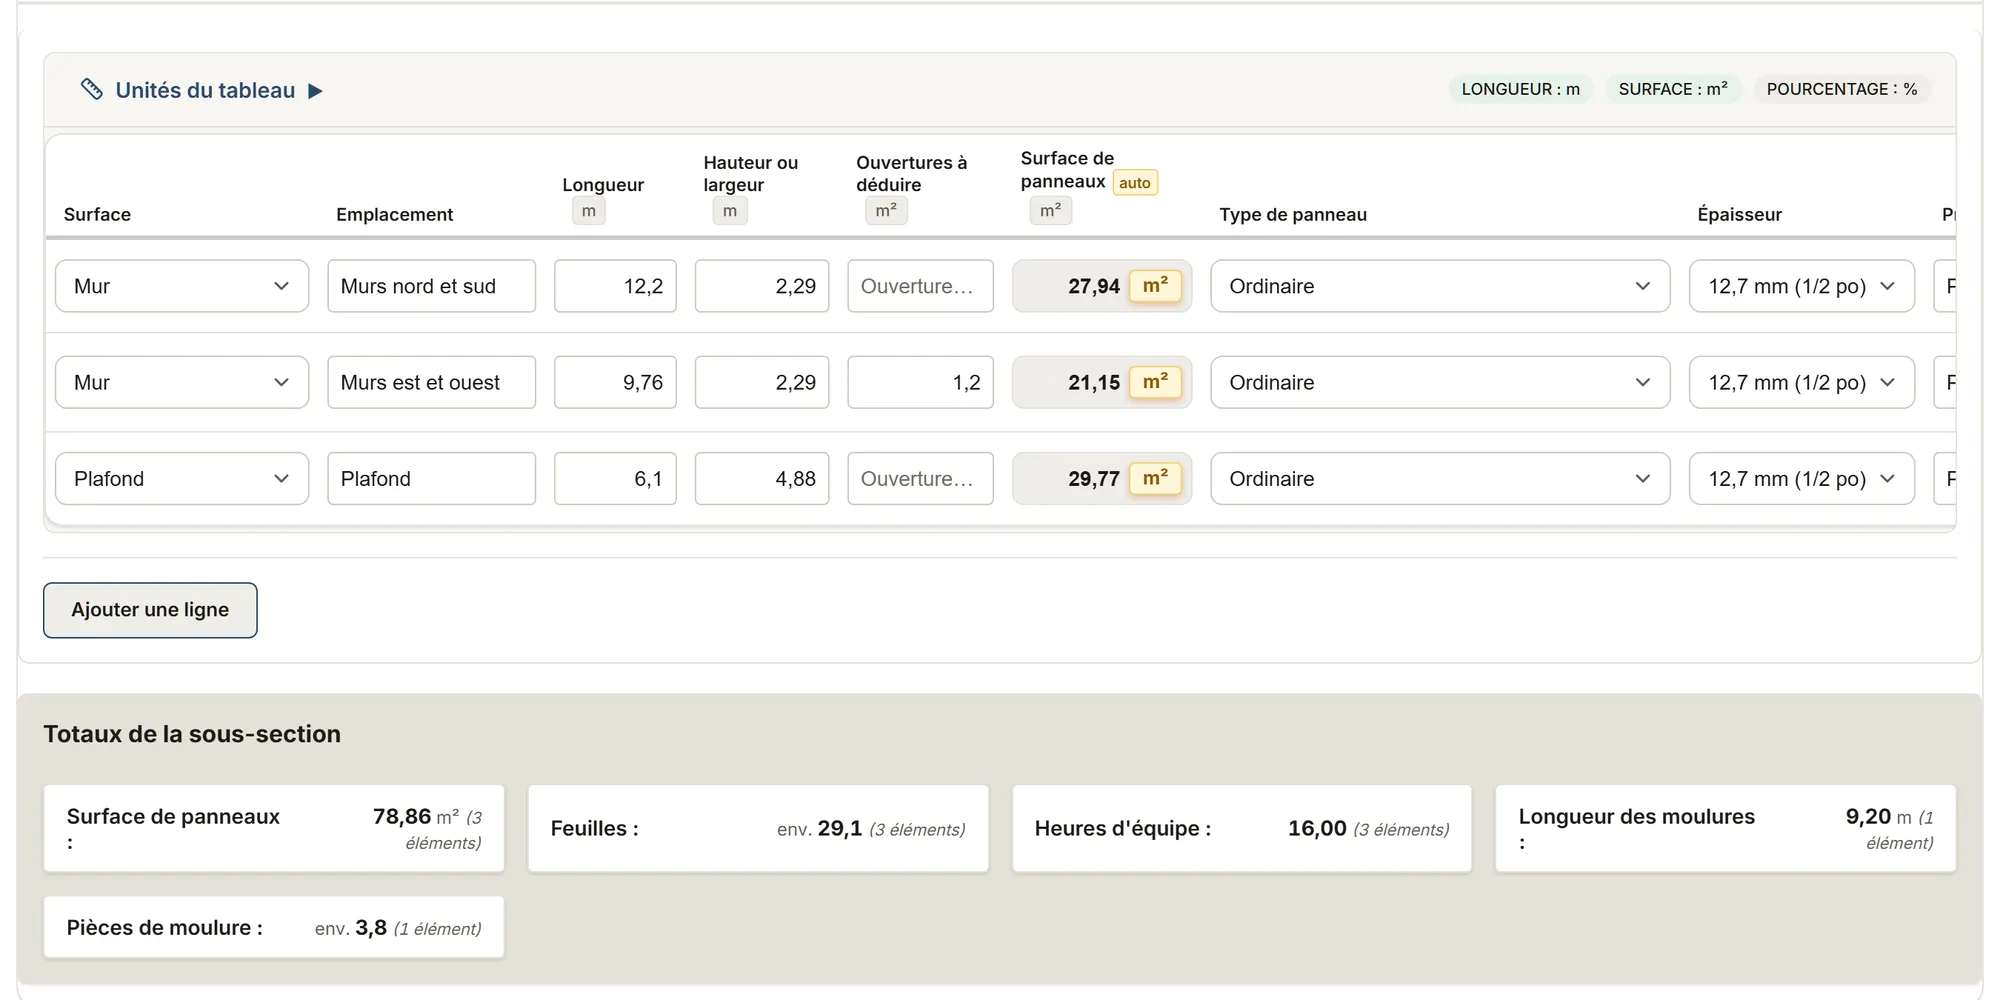Click the Type de panneau column header
Screen dimensions: 2000x1000
point(1293,215)
